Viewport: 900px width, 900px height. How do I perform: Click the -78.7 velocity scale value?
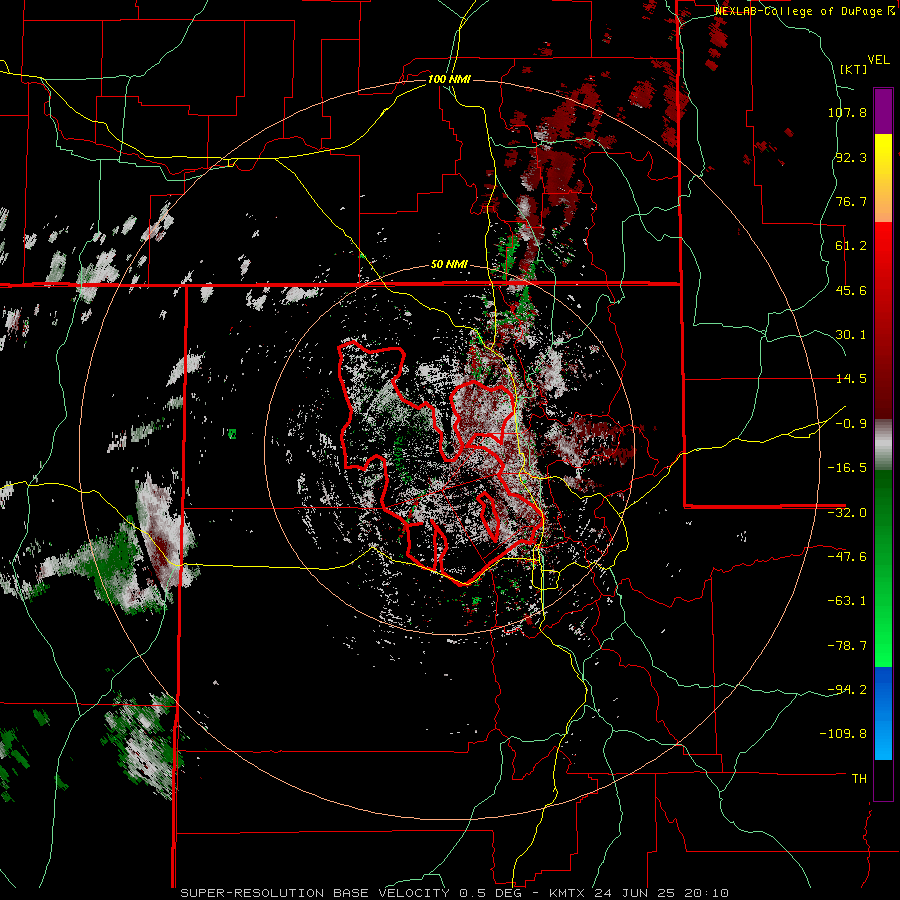(x=847, y=646)
